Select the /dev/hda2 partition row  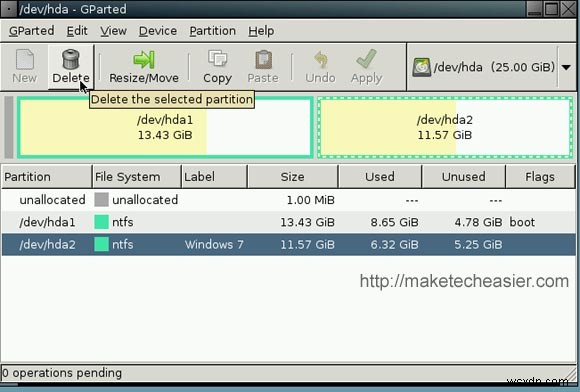[289, 244]
